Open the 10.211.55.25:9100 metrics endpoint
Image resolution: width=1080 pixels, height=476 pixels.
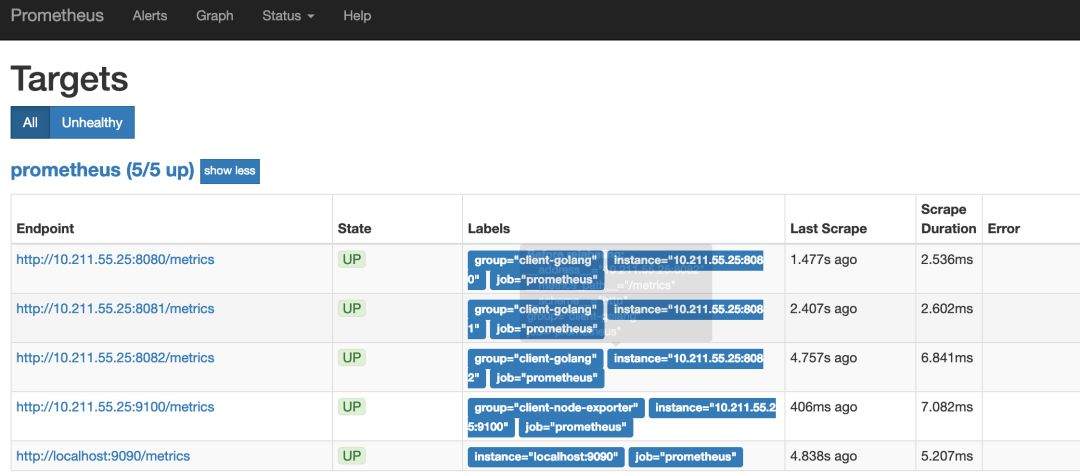(x=115, y=407)
